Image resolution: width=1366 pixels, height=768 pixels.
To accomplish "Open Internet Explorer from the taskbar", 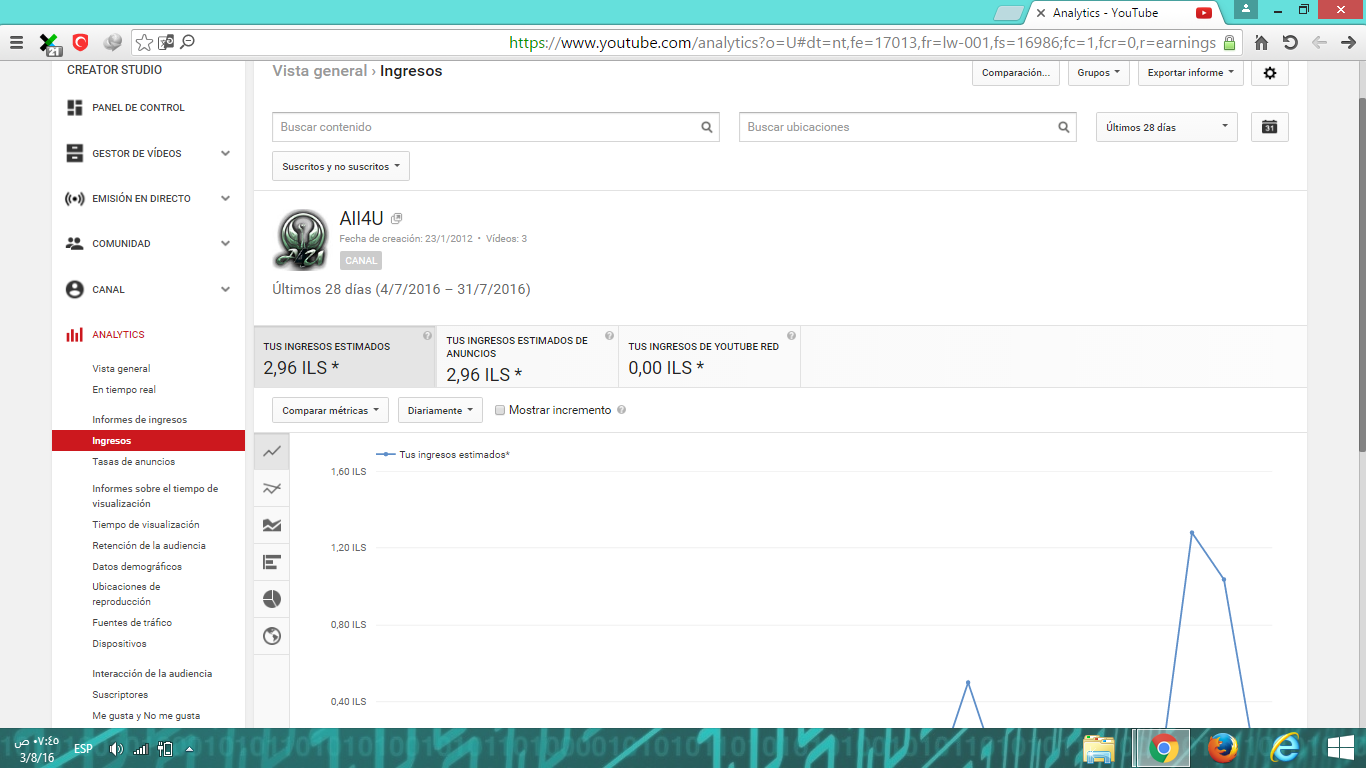I will click(1284, 748).
